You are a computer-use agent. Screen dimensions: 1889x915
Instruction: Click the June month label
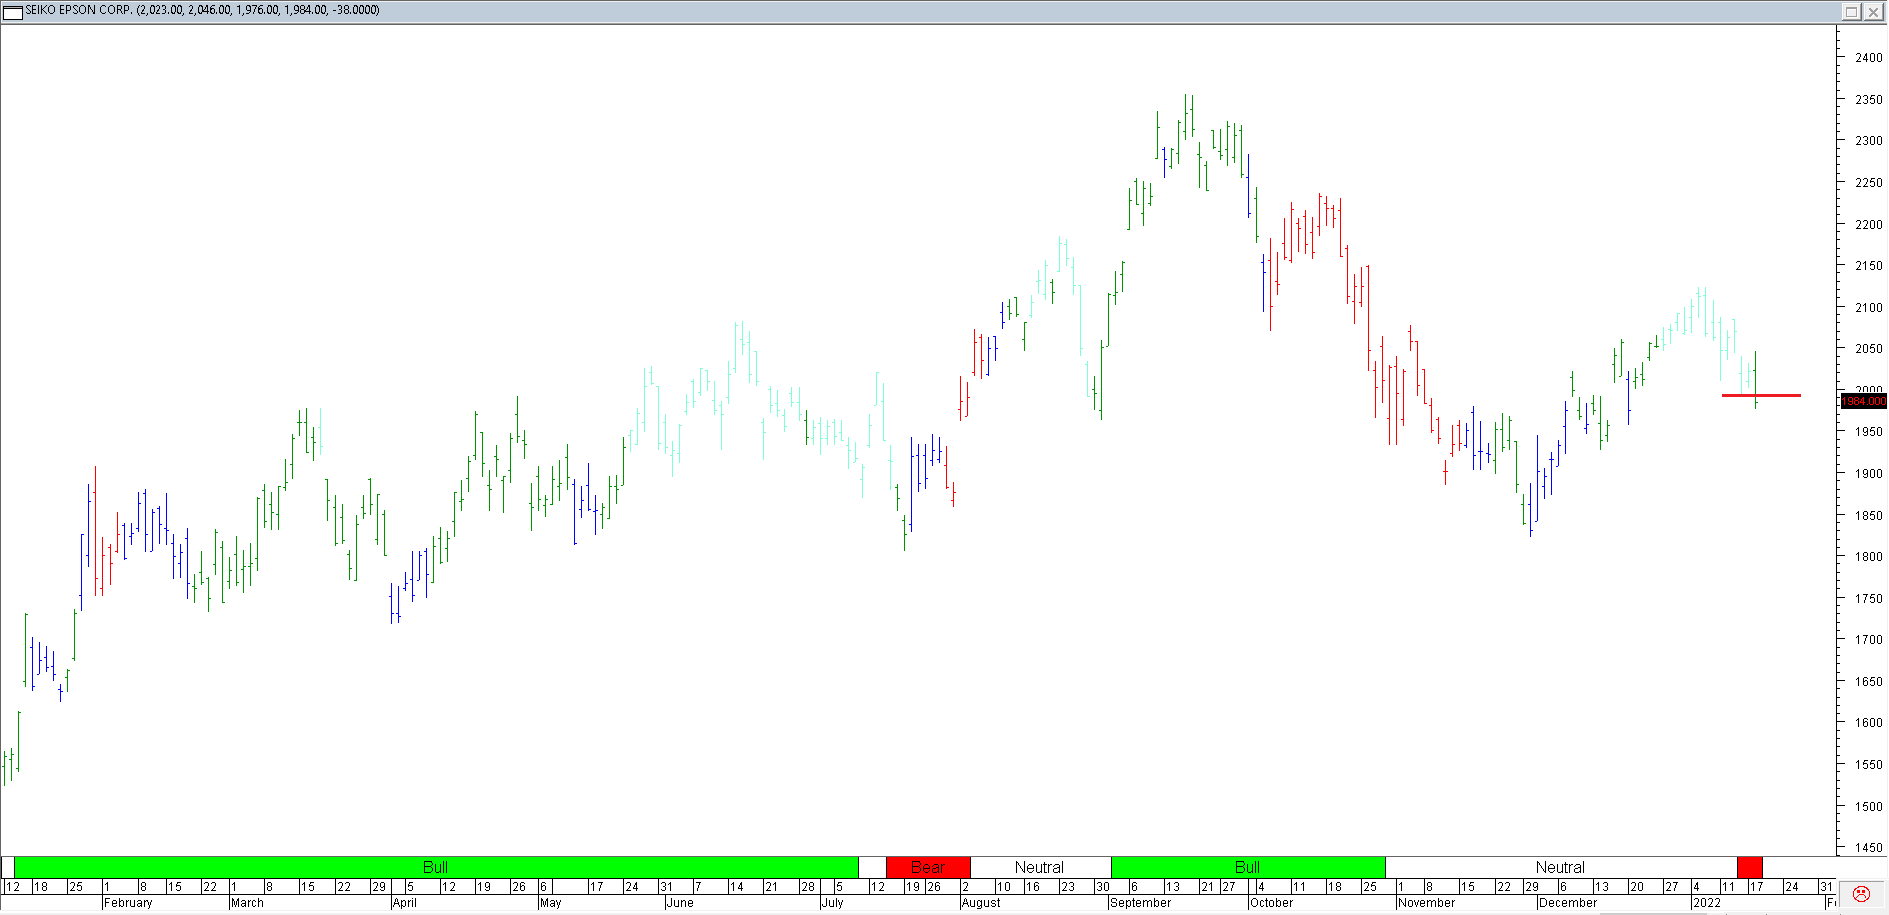pyautogui.click(x=680, y=903)
